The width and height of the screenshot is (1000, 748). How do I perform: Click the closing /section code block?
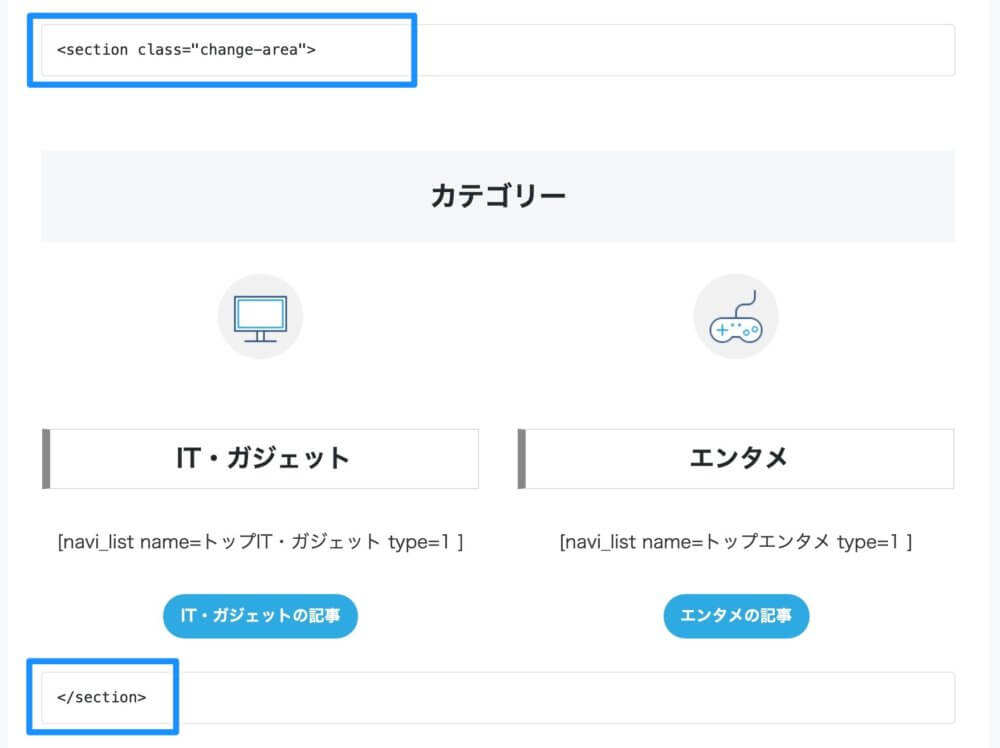pyautogui.click(x=498, y=698)
